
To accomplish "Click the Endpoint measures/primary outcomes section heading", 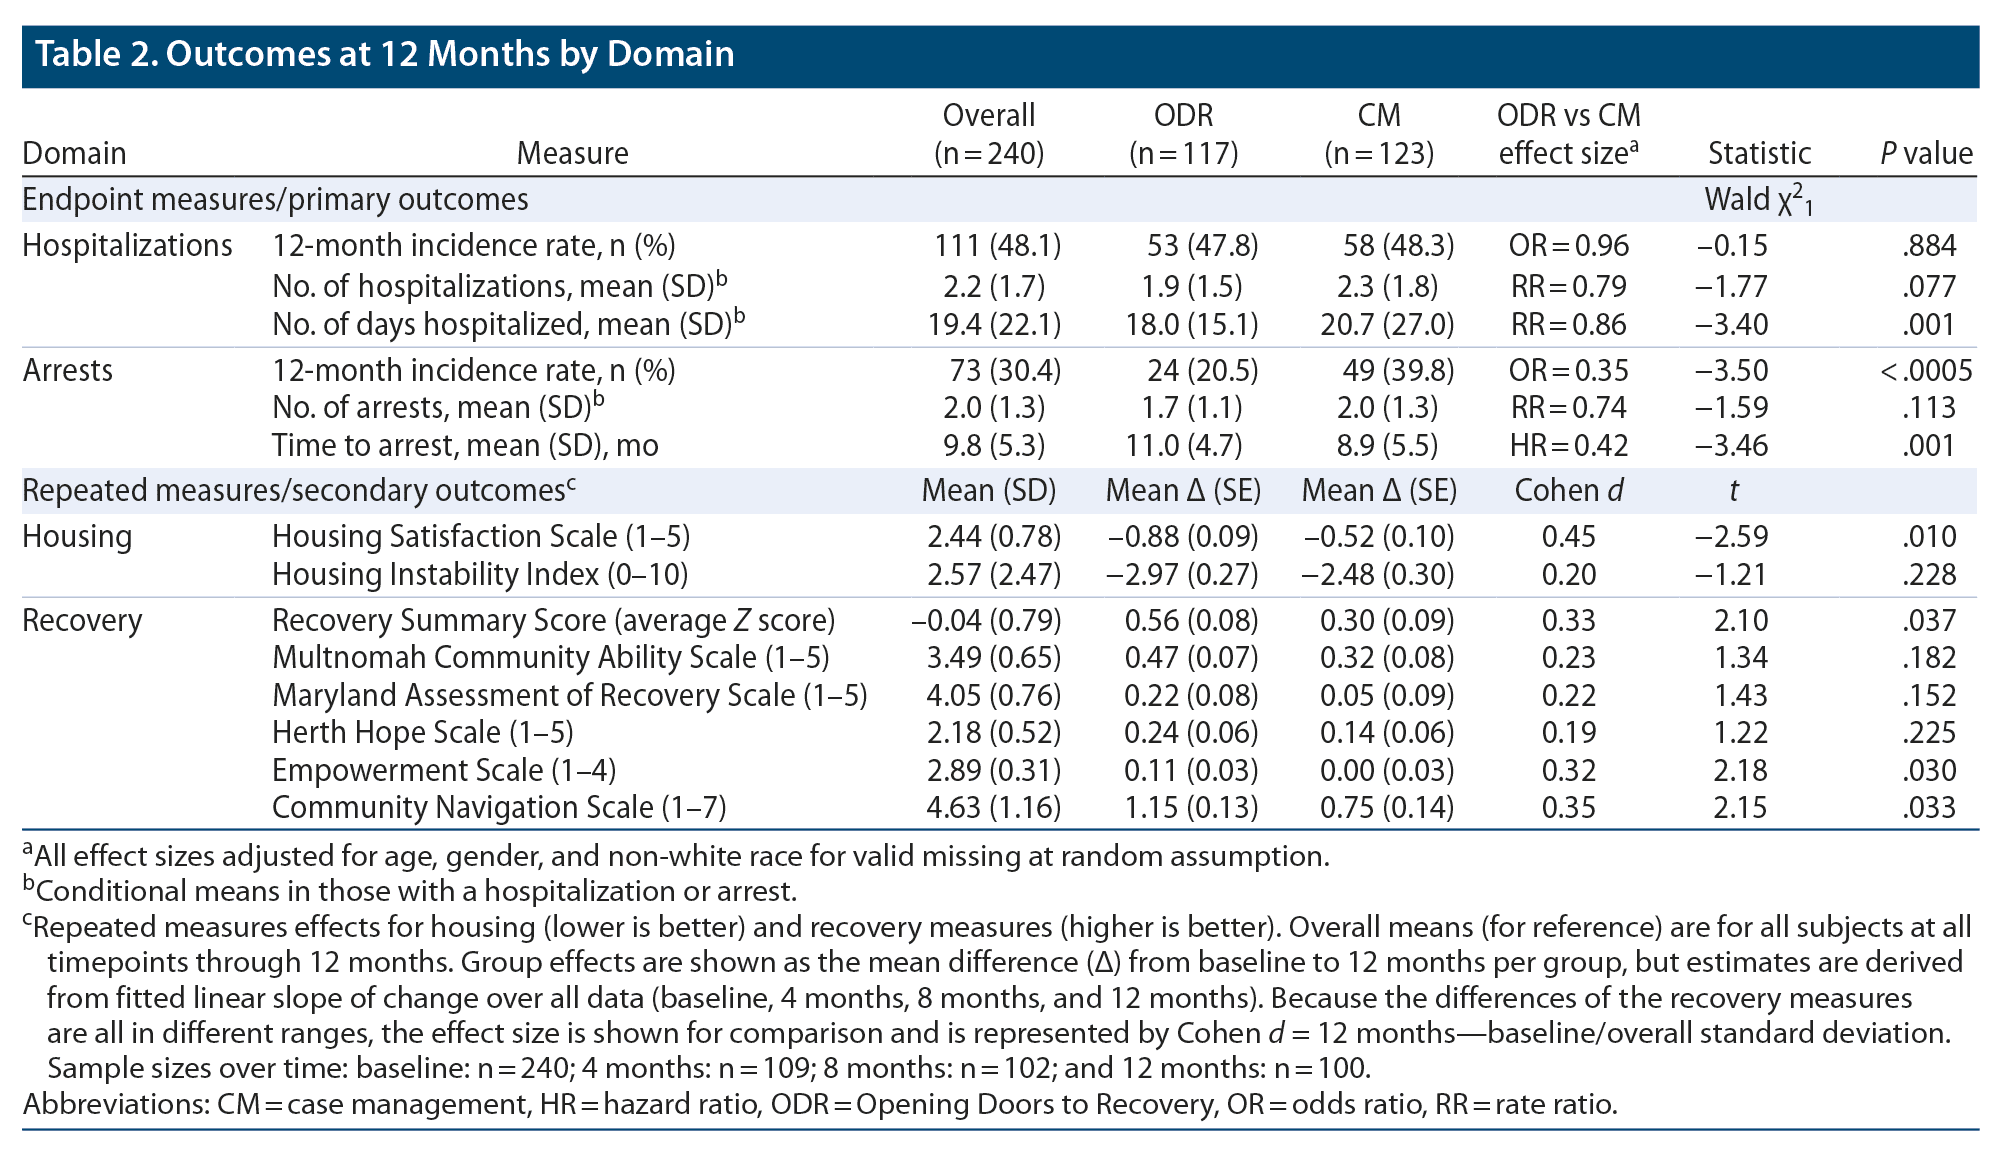I will click(275, 200).
